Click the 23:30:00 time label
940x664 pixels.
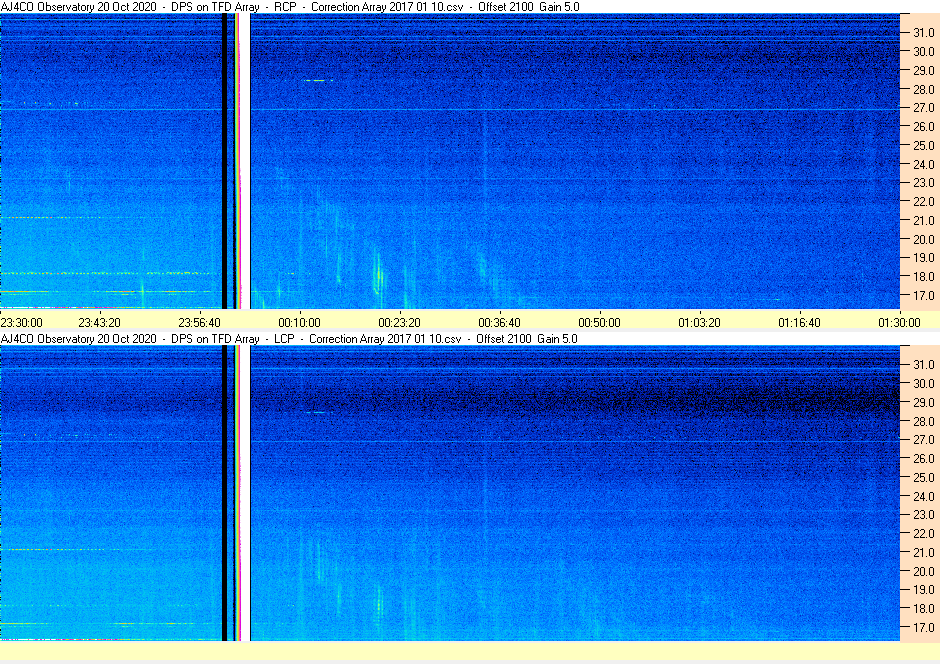tap(22, 322)
